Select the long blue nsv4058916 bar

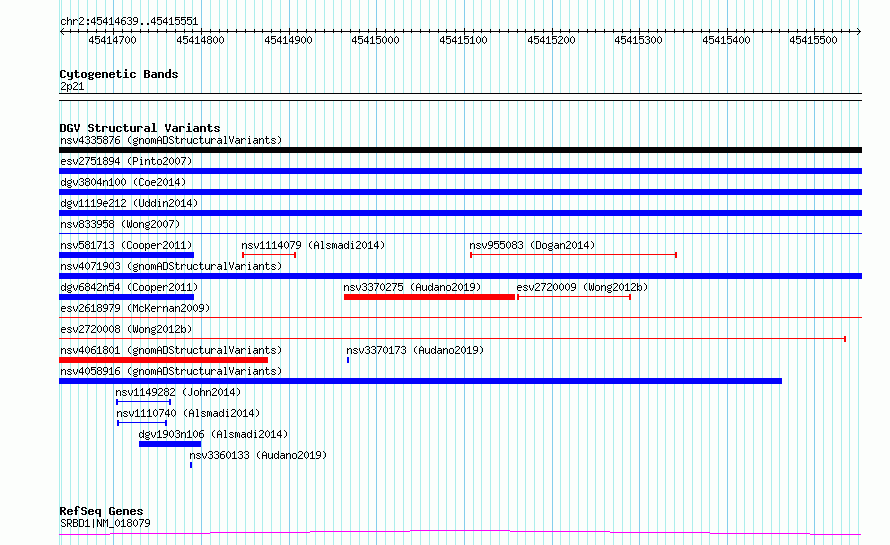[421, 381]
